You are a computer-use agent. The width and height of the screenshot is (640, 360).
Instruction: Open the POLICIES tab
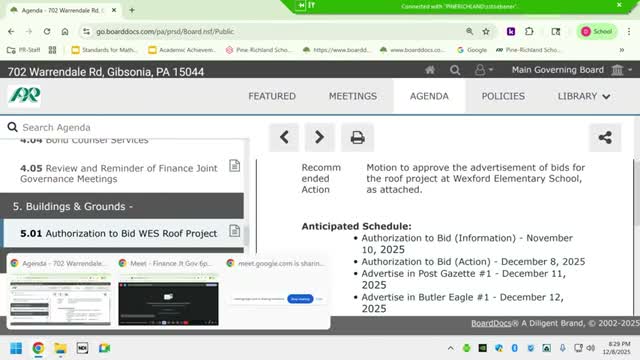pos(503,96)
